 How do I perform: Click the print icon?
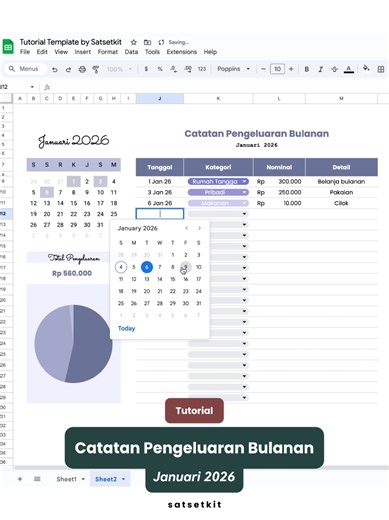(x=82, y=69)
